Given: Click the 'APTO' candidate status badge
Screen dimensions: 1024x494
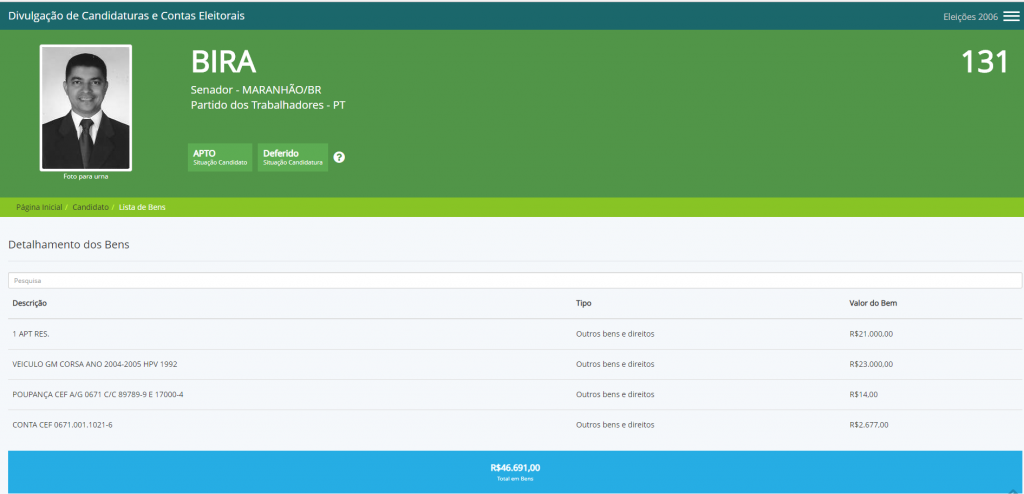Looking at the screenshot, I should (x=220, y=157).
